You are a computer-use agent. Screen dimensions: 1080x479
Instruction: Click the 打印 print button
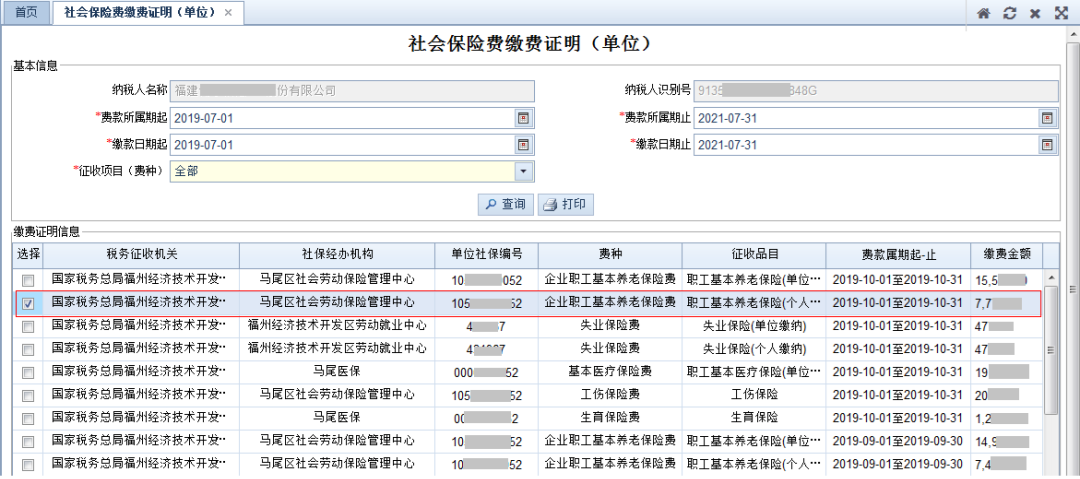click(x=565, y=204)
